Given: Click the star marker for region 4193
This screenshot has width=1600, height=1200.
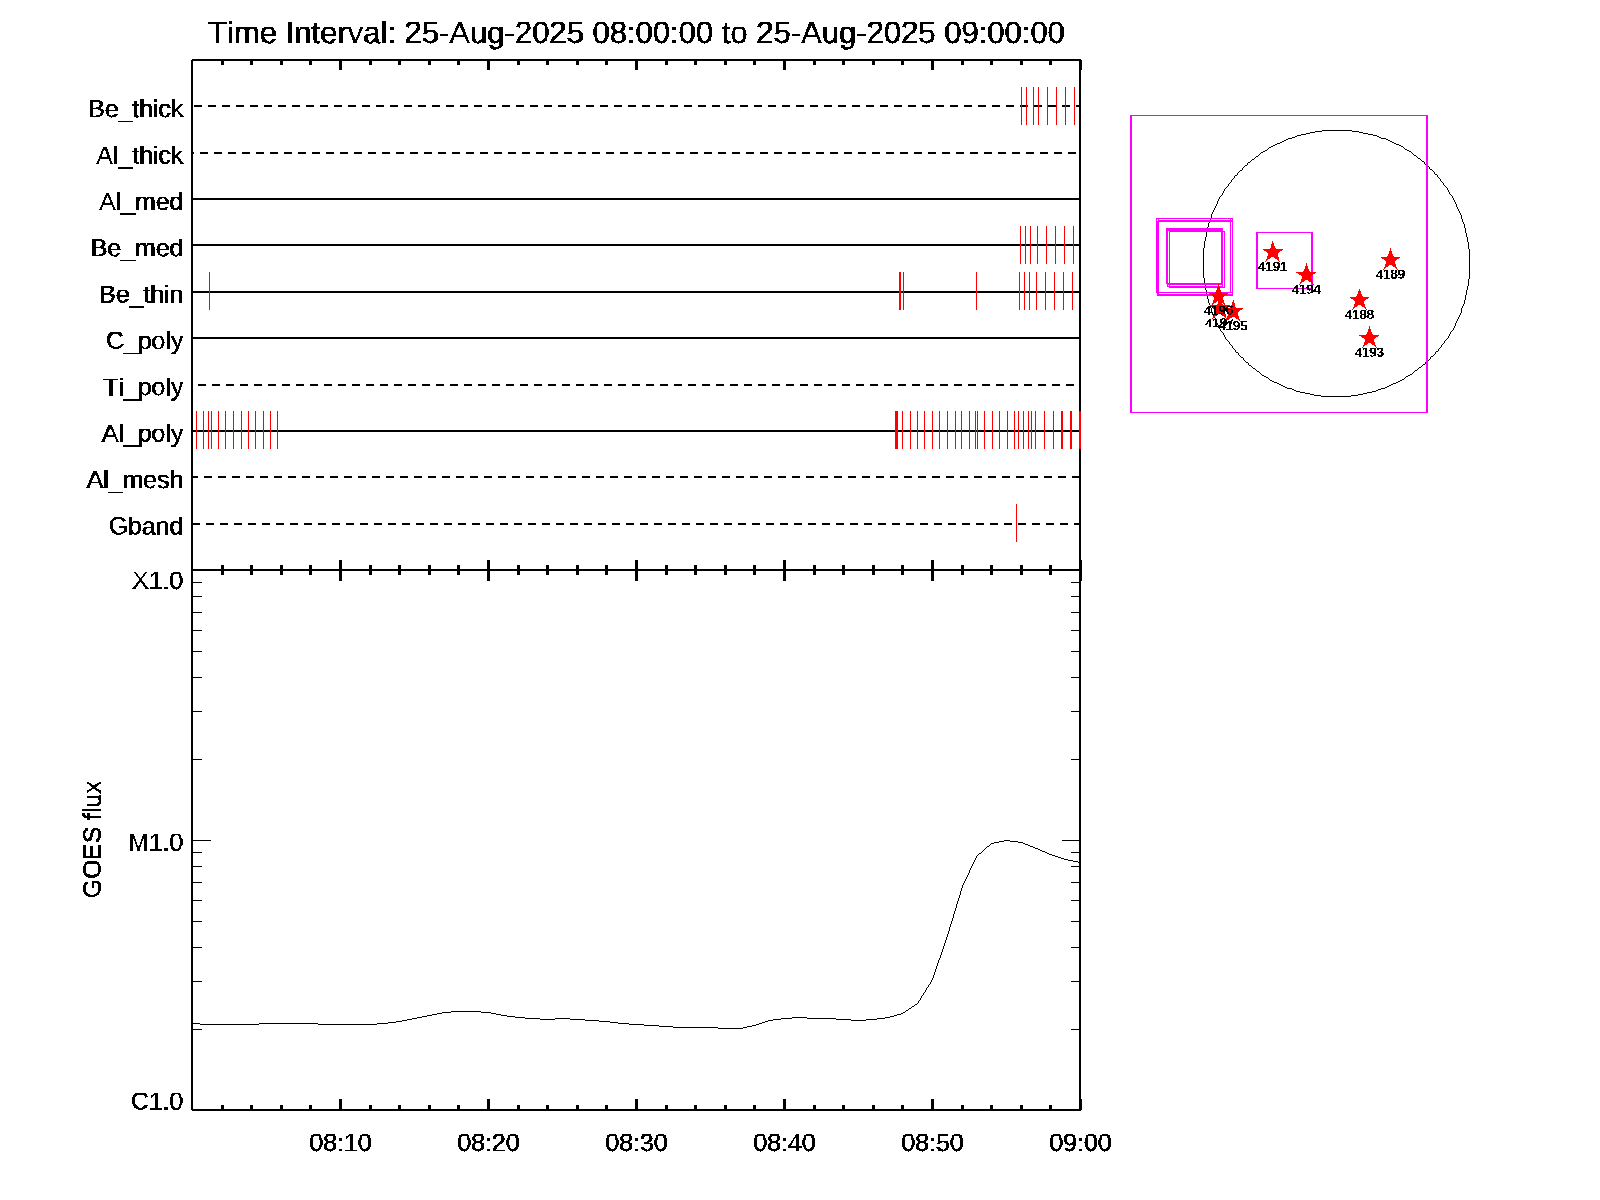Looking at the screenshot, I should tap(1369, 338).
